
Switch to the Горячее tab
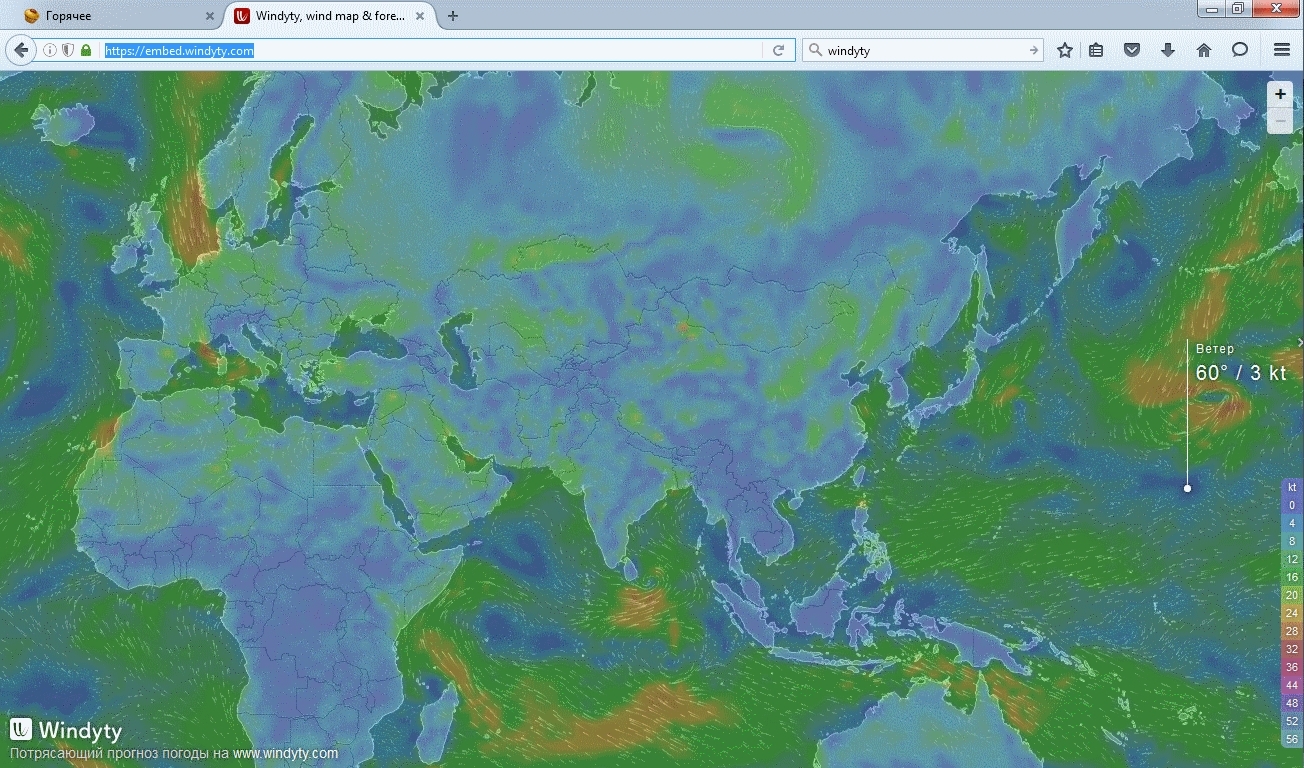coord(110,16)
